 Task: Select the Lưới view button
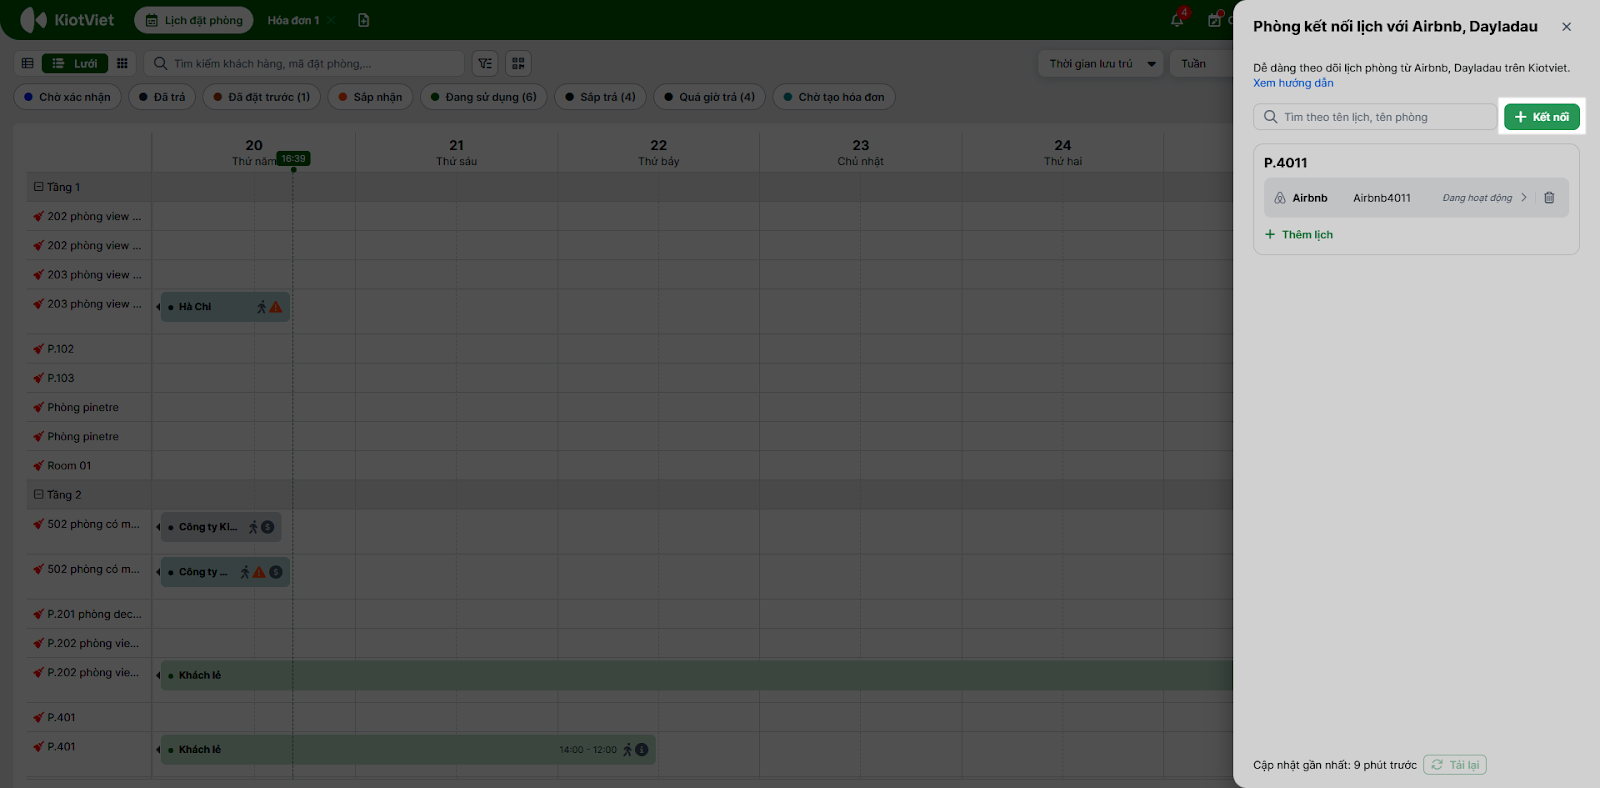point(75,64)
